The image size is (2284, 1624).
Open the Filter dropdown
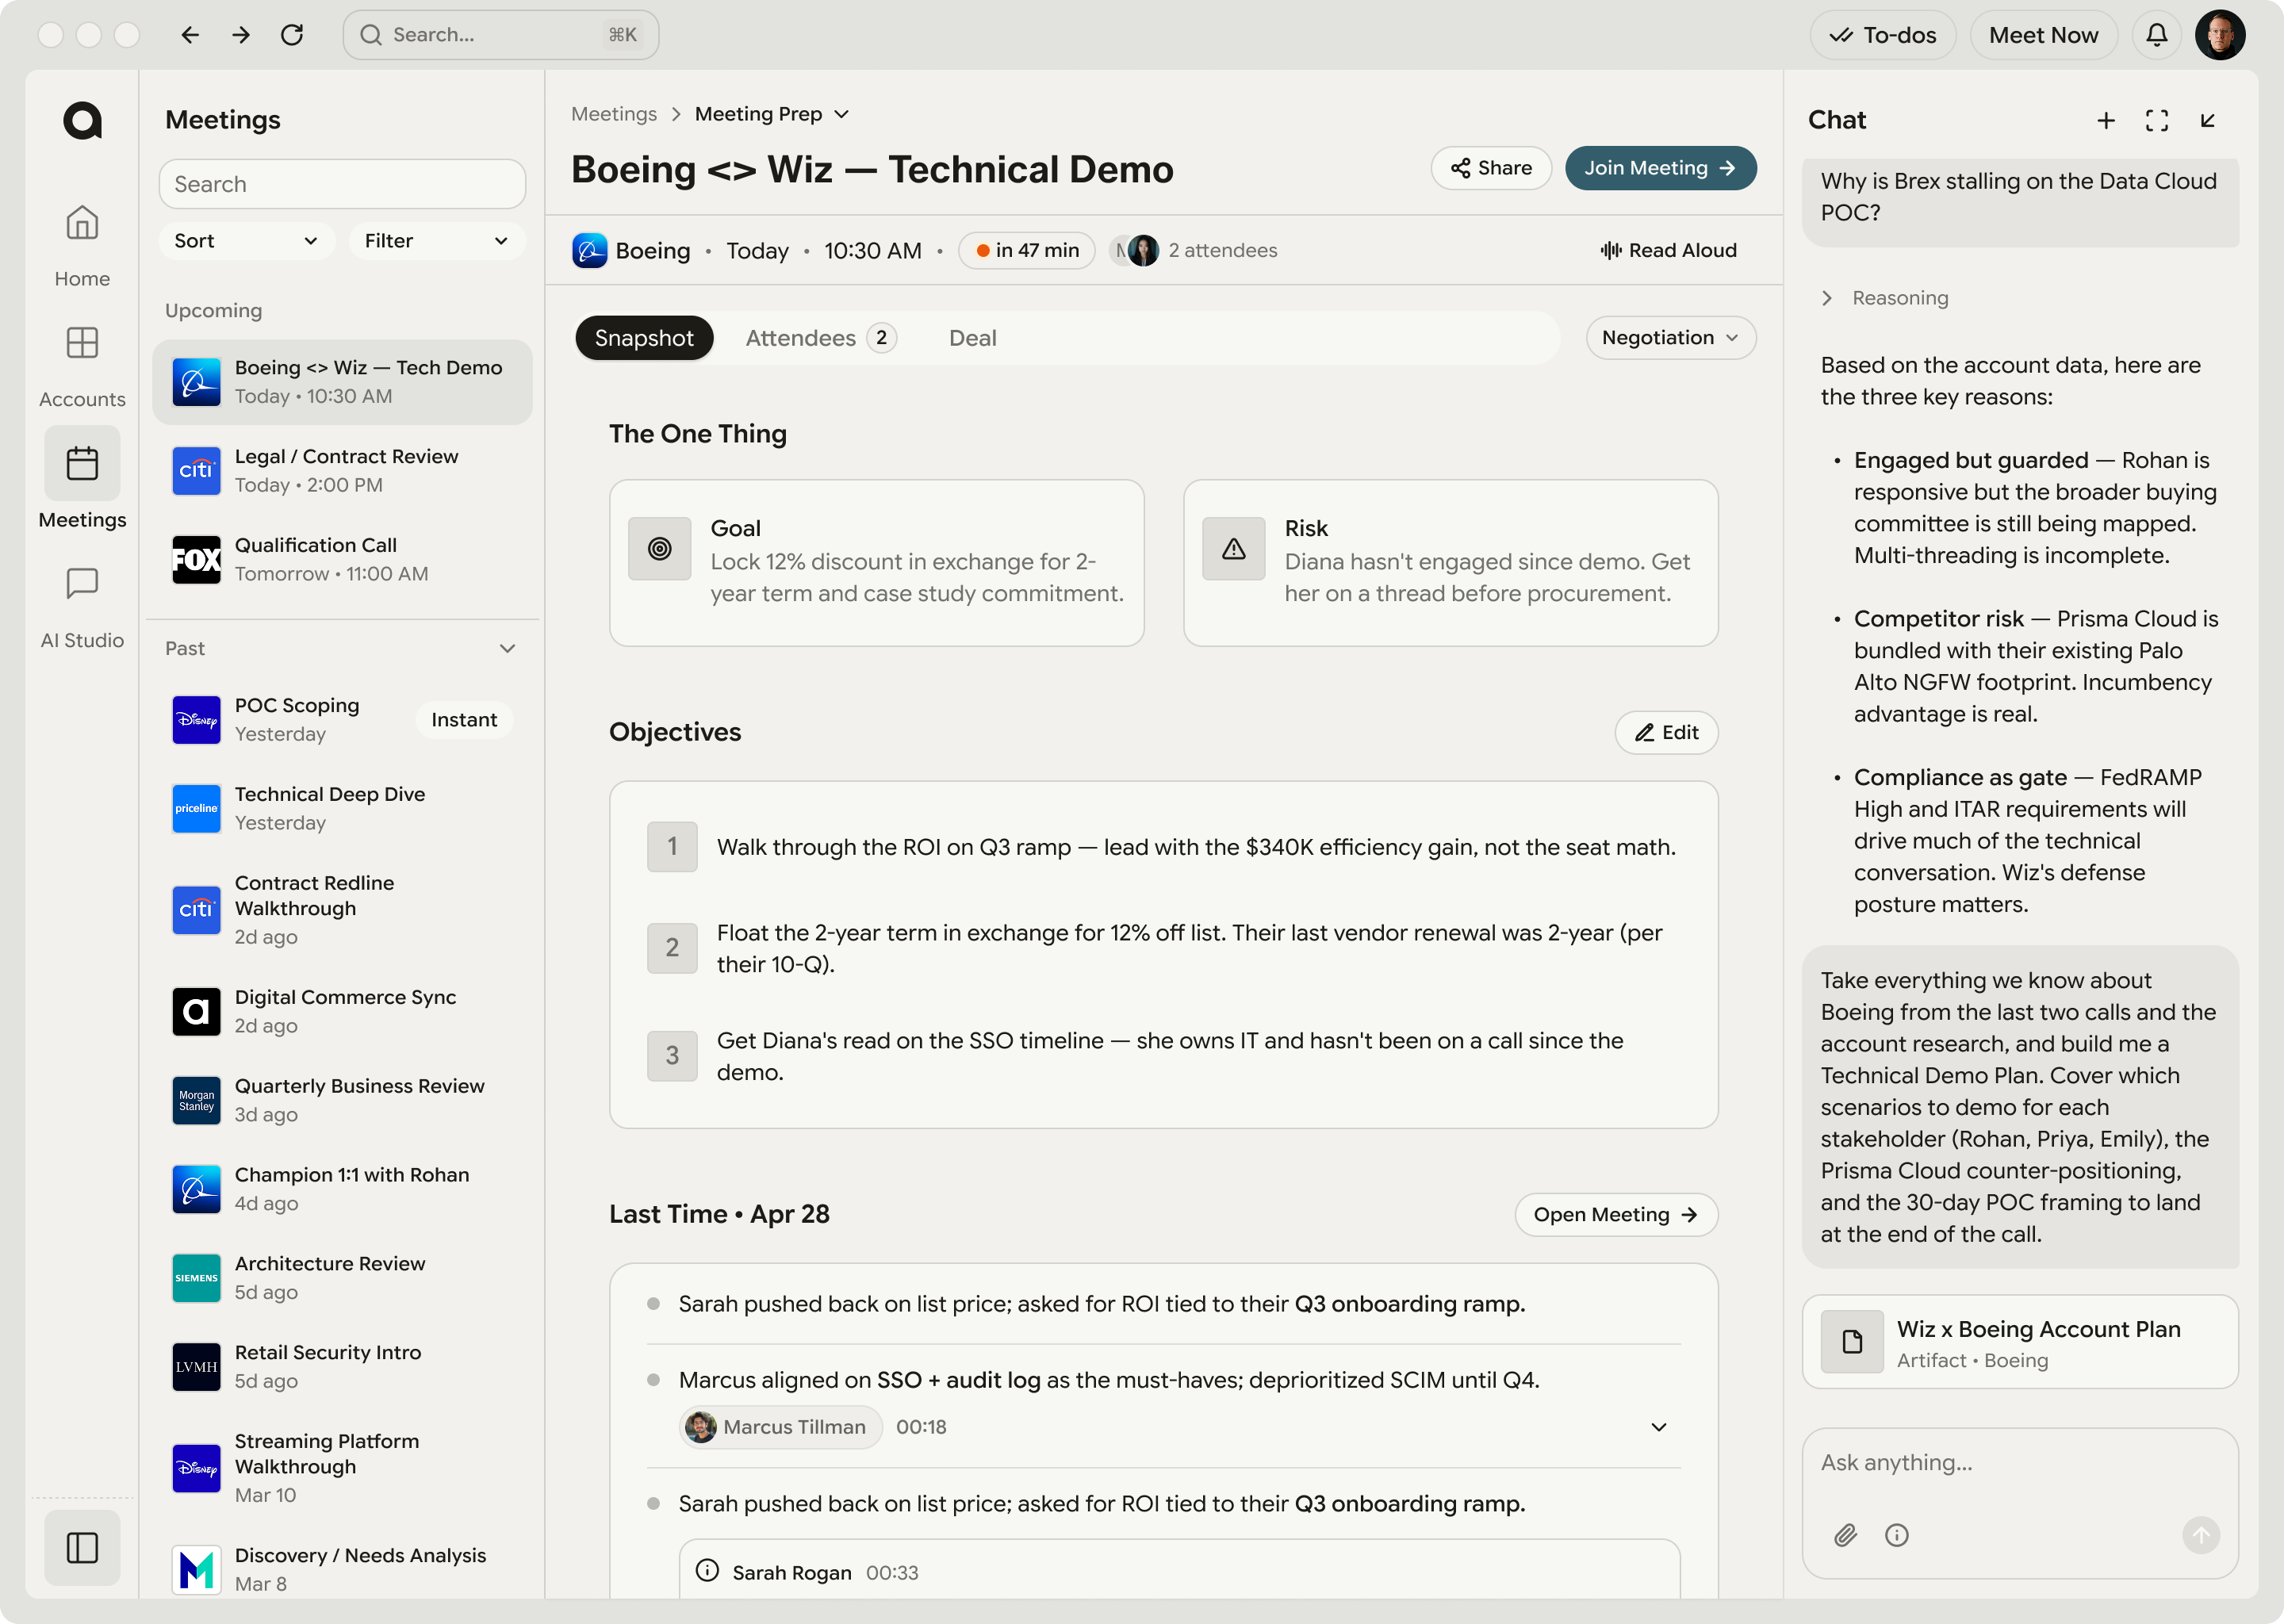pos(437,240)
